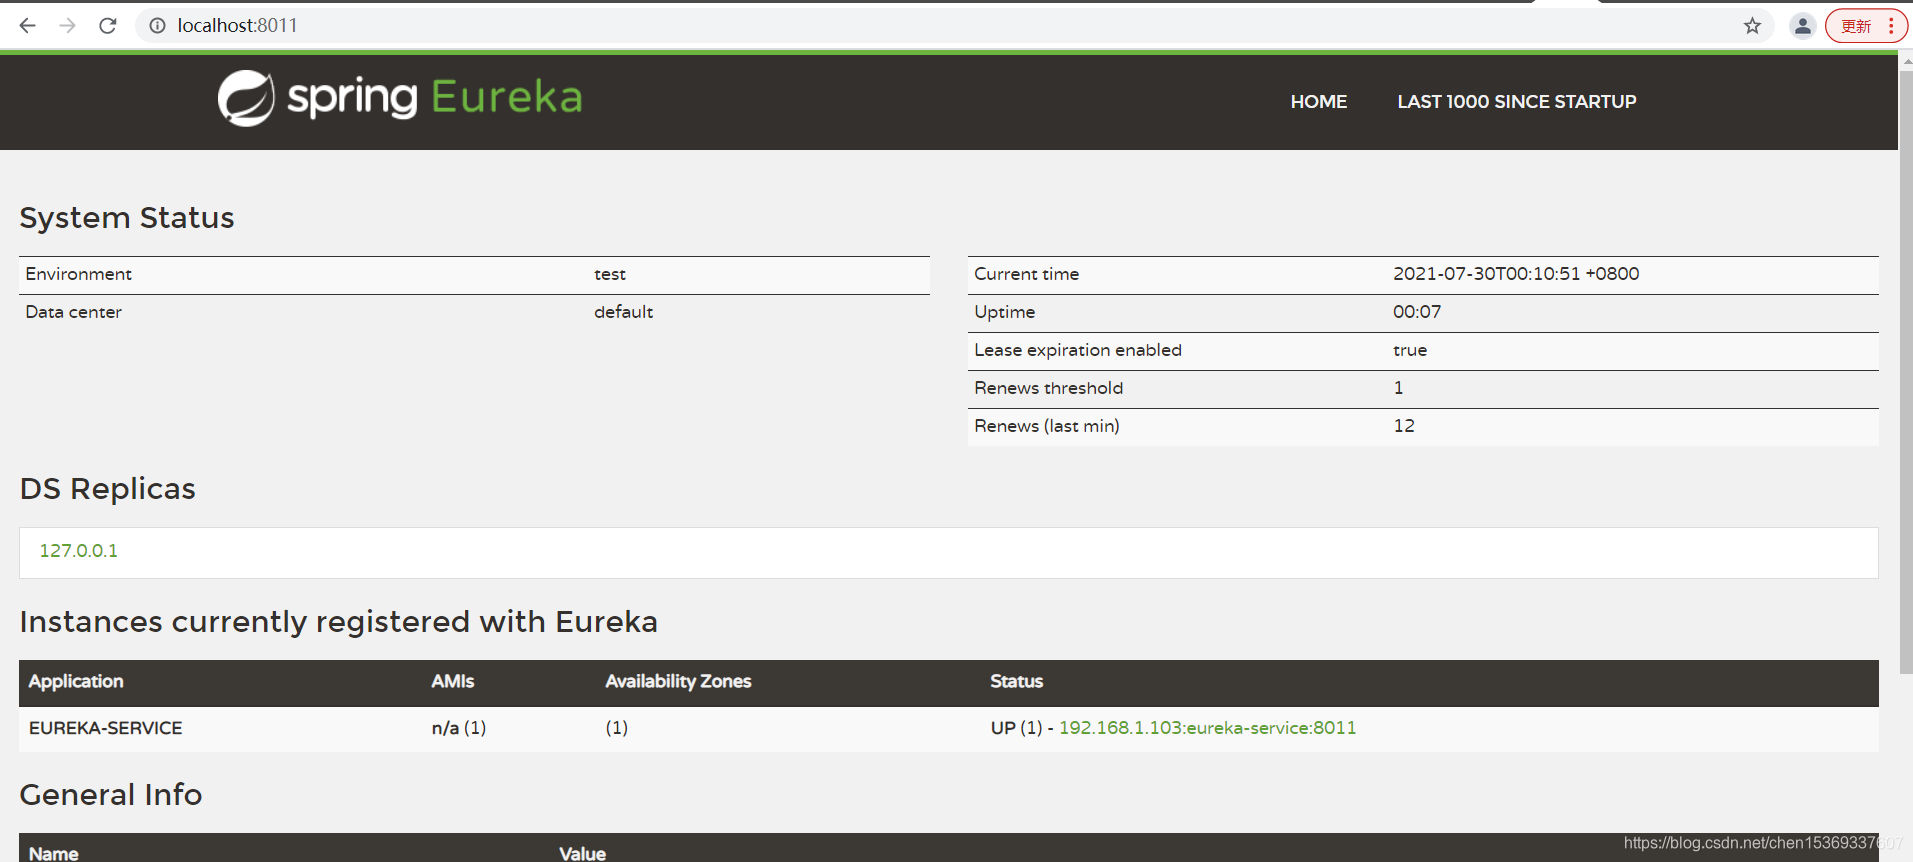Viewport: 1913px width, 862px height.
Task: Click the Status column header
Action: [1016, 681]
